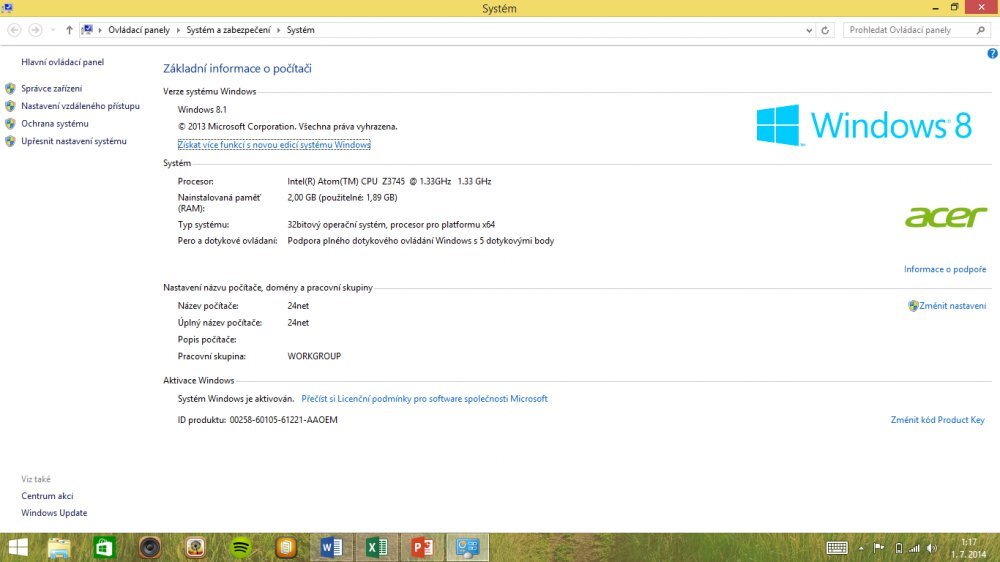Open PowerPoint from the taskbar
Viewport: 1000px width, 562px height.
click(x=422, y=547)
